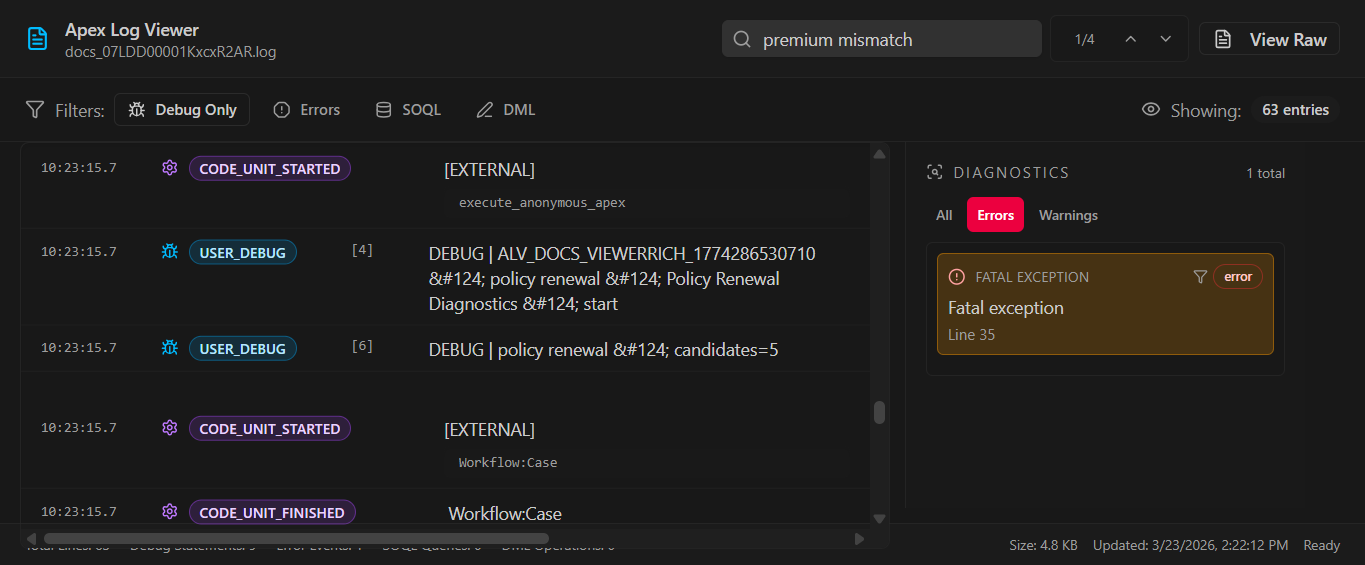The width and height of the screenshot is (1365, 565).
Task: Click log list scroll down arrow
Action: pos(879,518)
